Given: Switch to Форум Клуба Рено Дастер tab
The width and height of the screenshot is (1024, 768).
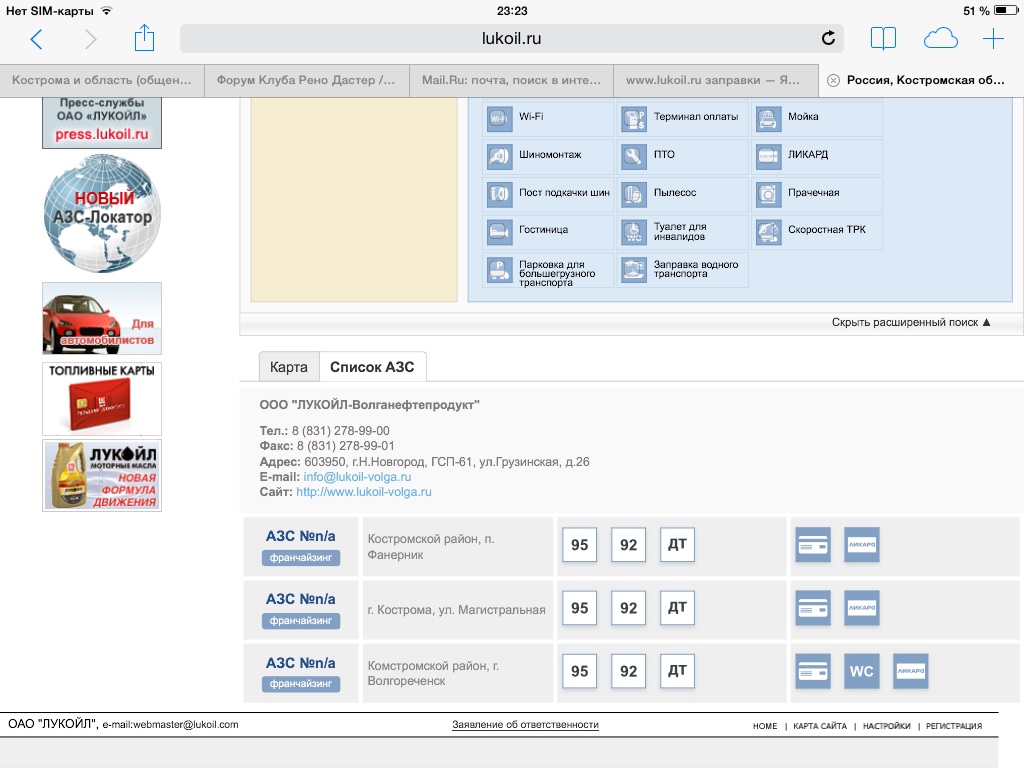Looking at the screenshot, I should (x=306, y=80).
